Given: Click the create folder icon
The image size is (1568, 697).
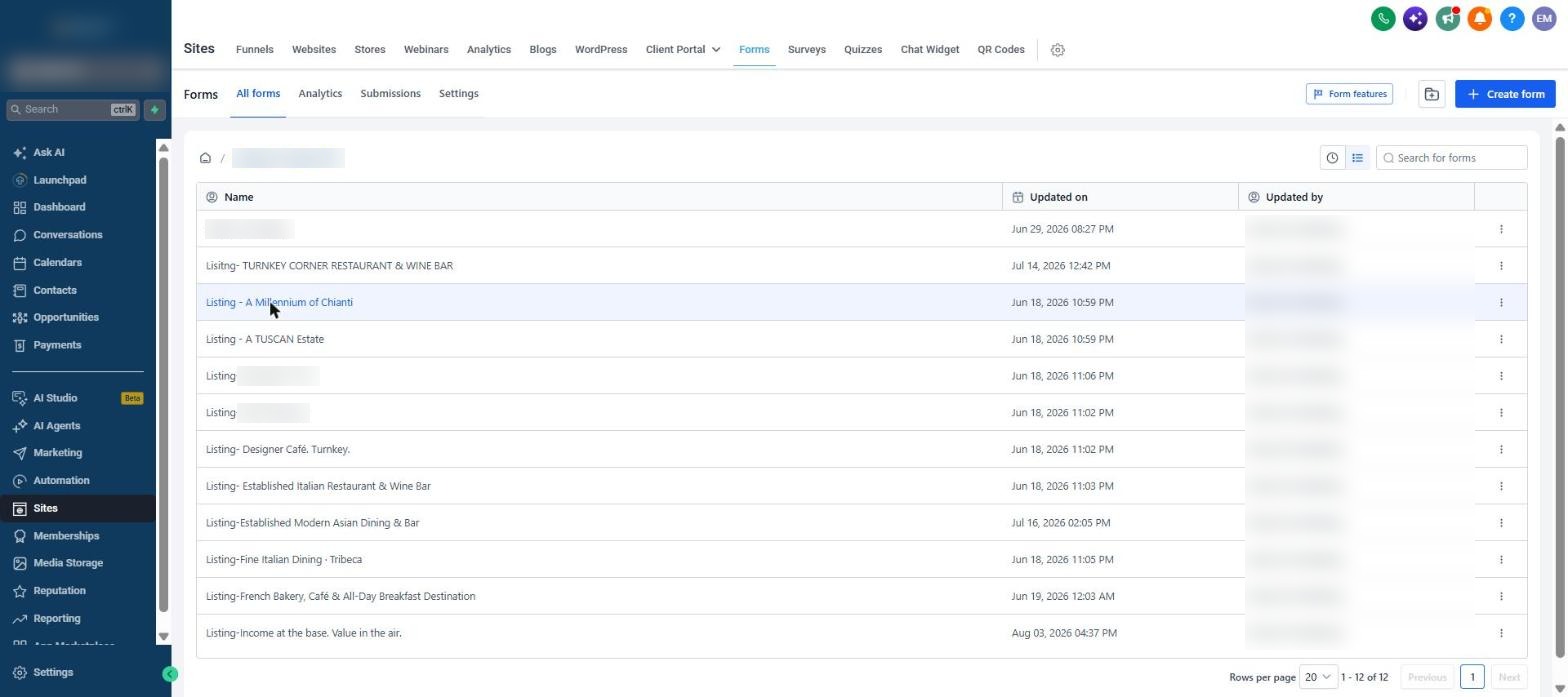Looking at the screenshot, I should tap(1431, 94).
